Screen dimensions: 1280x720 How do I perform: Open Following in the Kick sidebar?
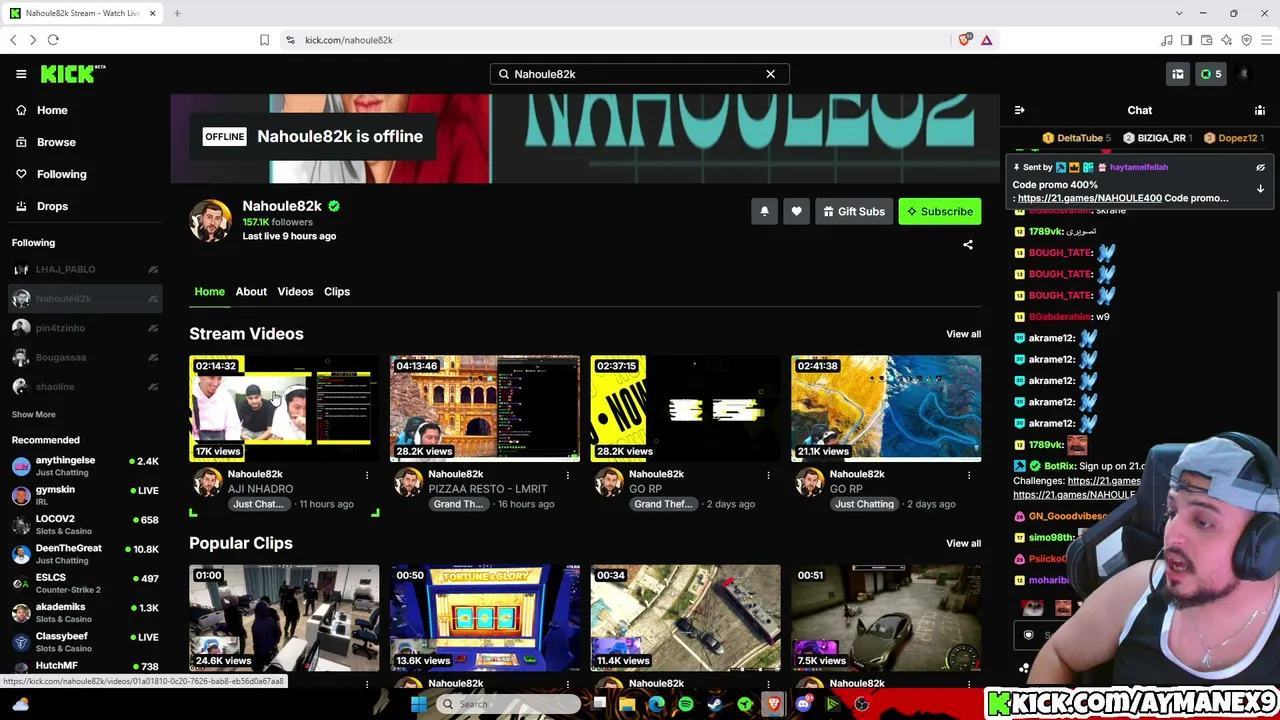[61, 174]
